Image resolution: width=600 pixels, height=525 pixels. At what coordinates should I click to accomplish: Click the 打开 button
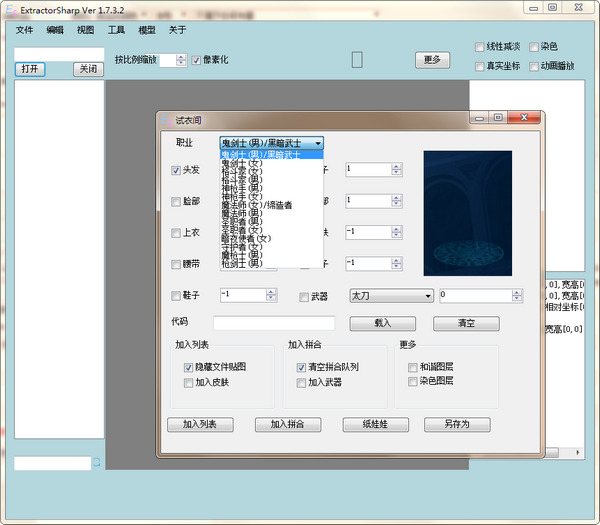point(30,69)
